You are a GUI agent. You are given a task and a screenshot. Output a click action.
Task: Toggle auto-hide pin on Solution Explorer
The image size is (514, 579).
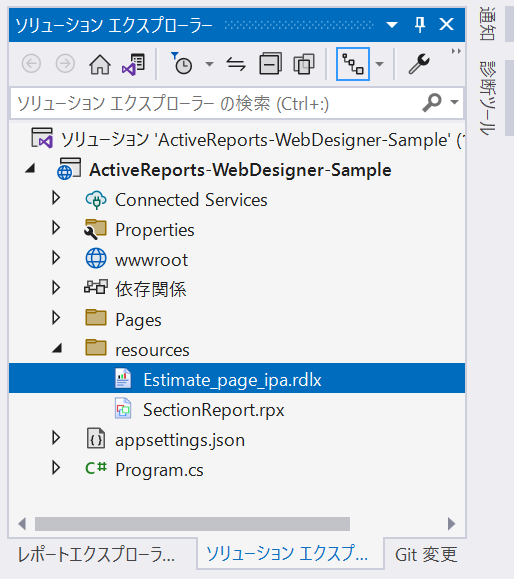[420, 25]
